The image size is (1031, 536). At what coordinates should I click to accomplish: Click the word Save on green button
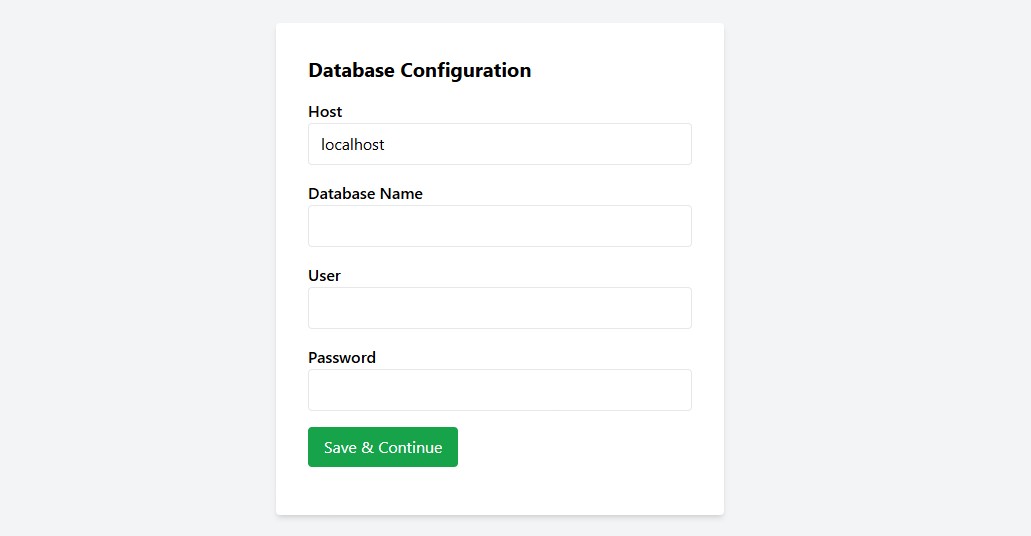click(340, 448)
